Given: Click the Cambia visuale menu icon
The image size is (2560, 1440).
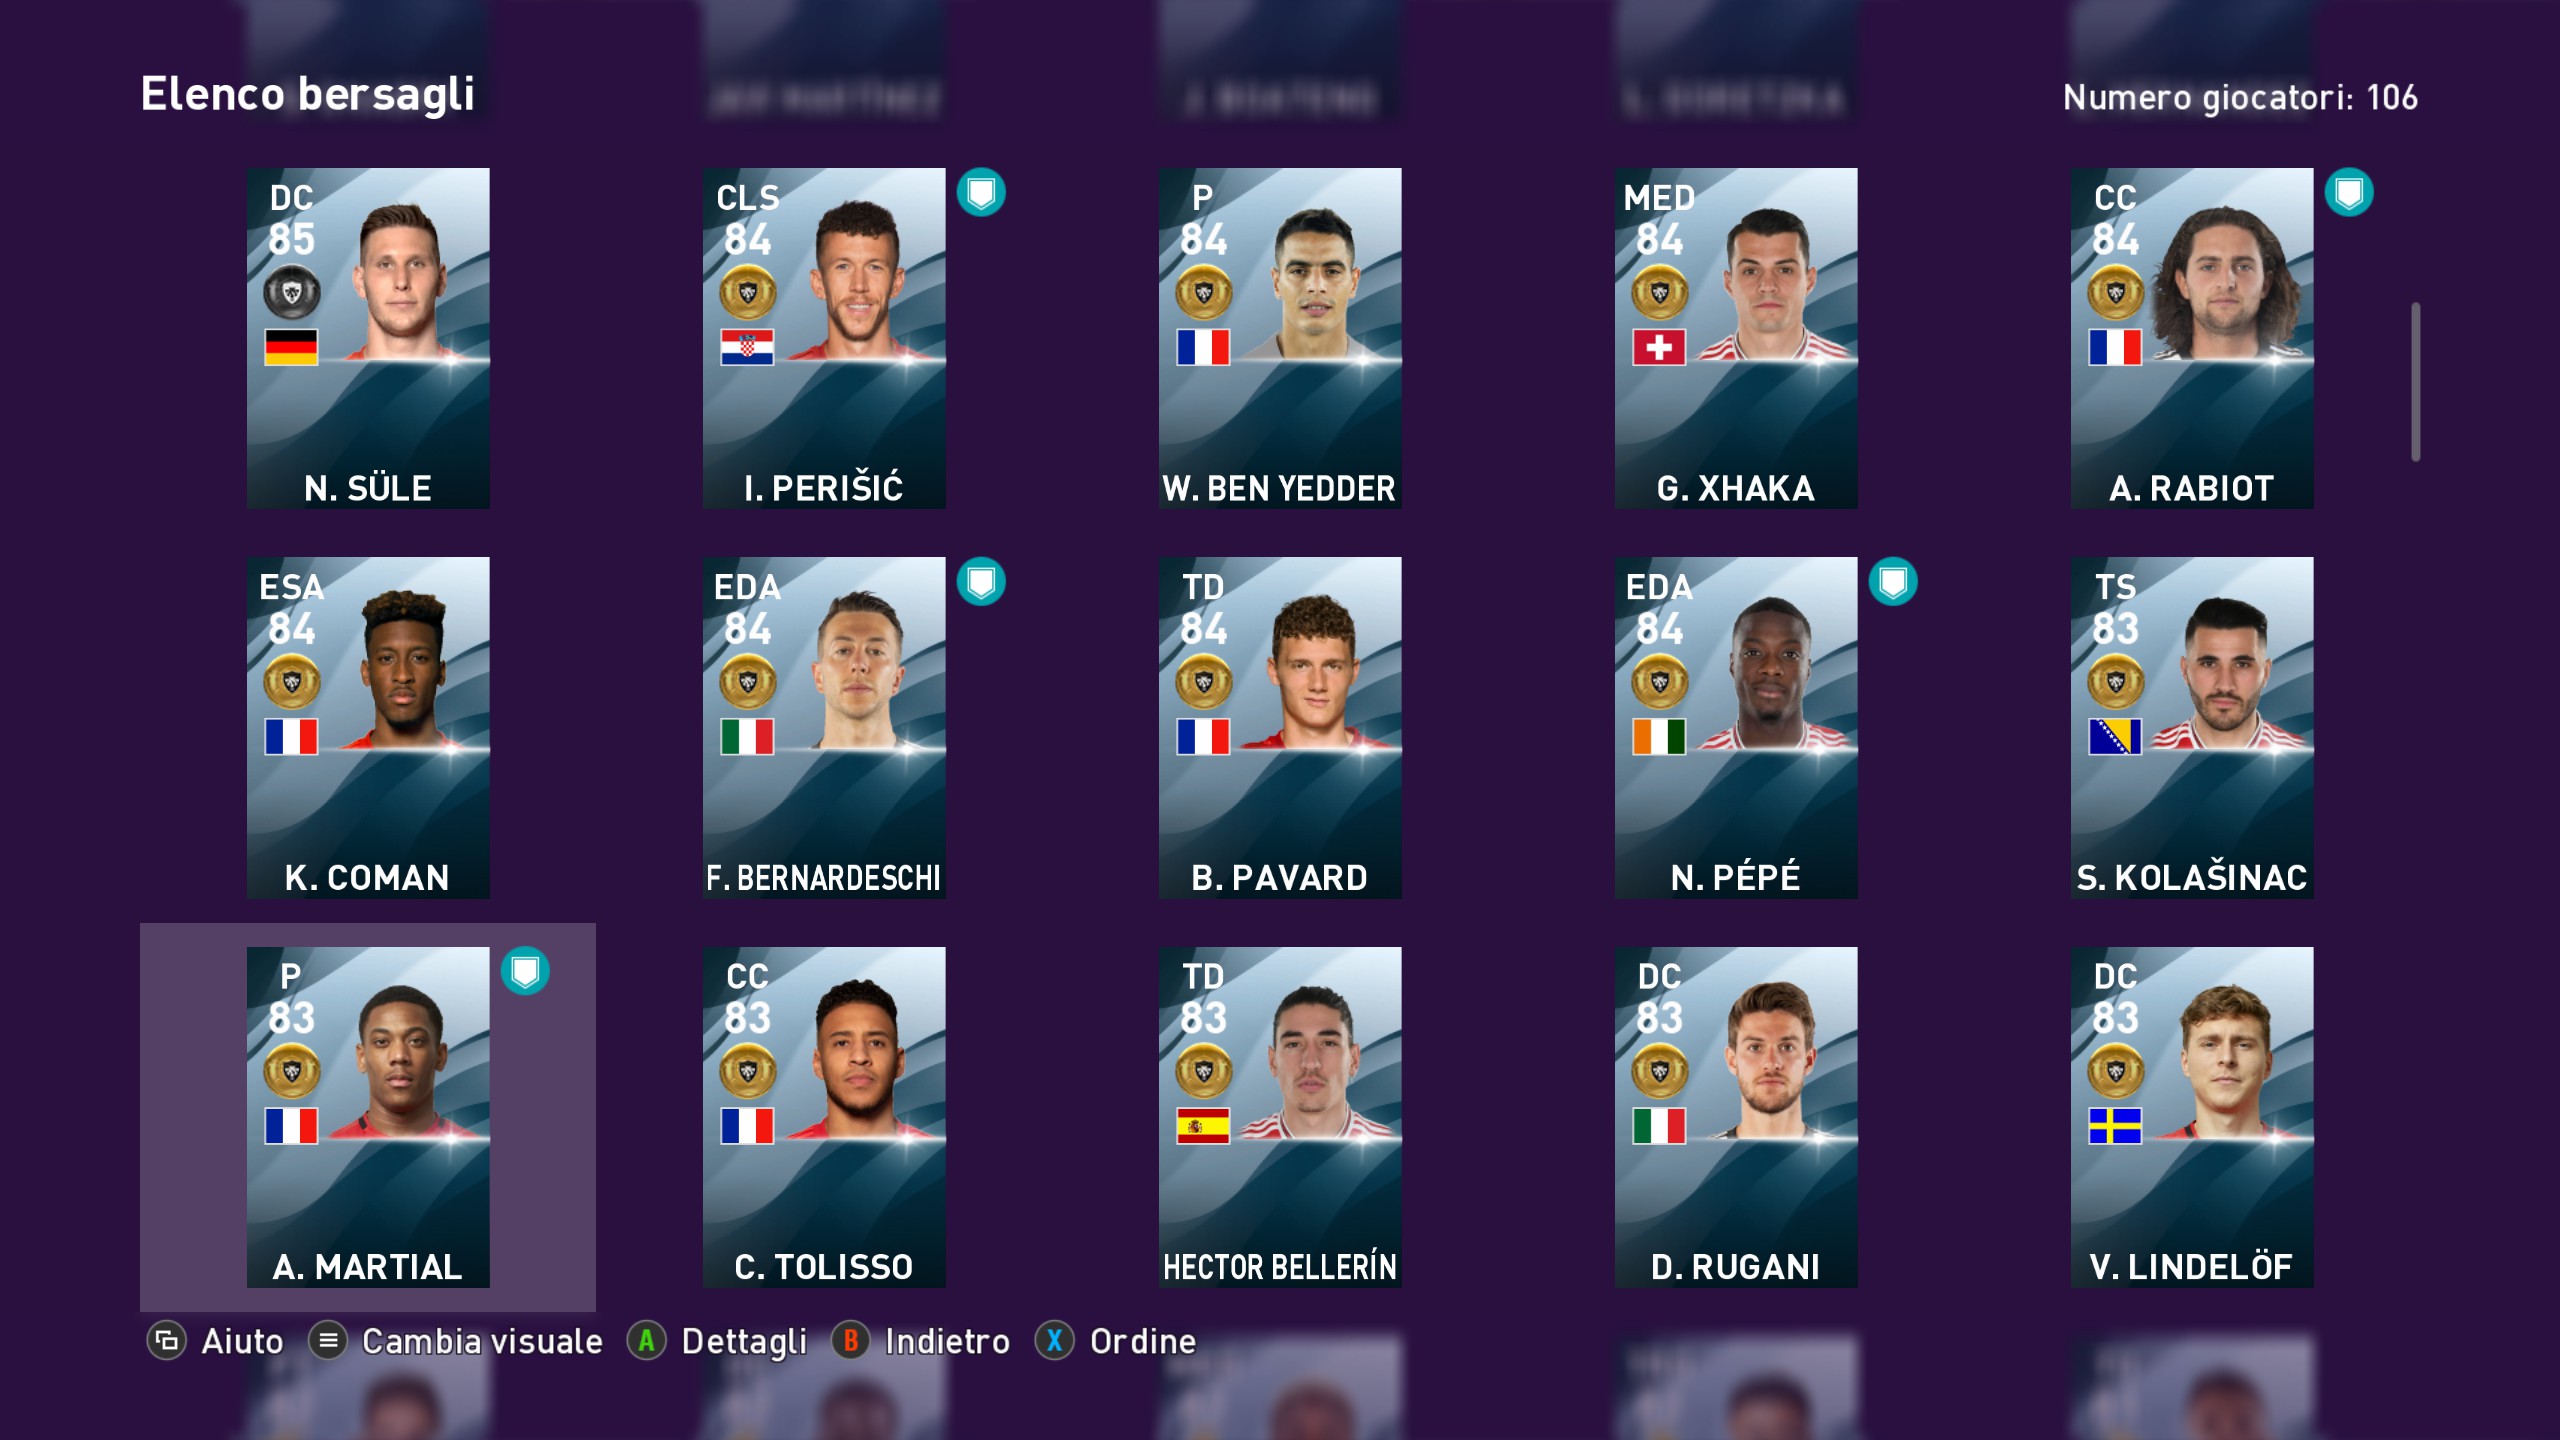Looking at the screenshot, I should point(328,1341).
